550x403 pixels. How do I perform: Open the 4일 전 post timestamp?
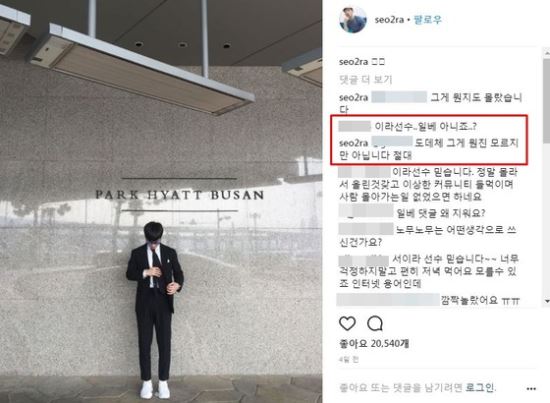coord(349,360)
